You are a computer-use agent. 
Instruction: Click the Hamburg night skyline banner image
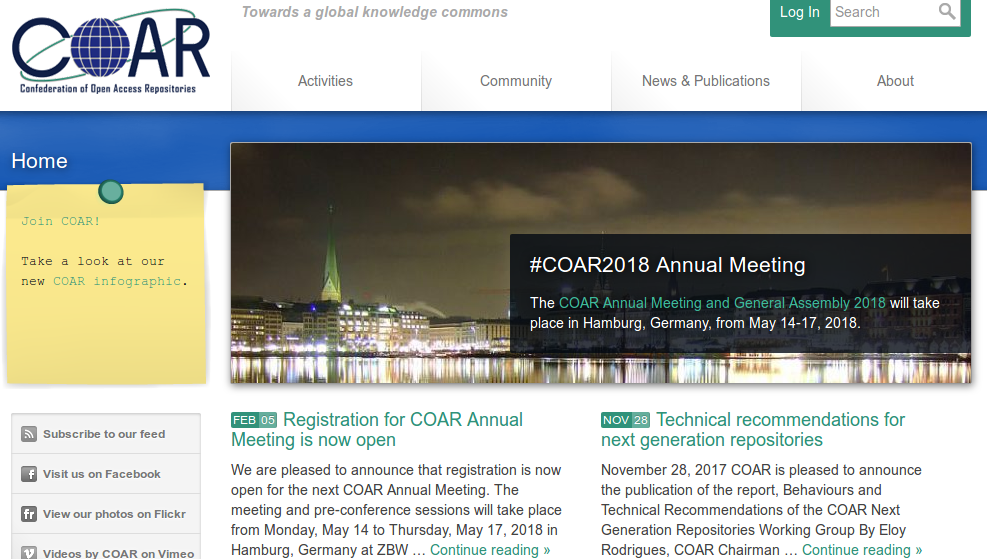(370, 262)
